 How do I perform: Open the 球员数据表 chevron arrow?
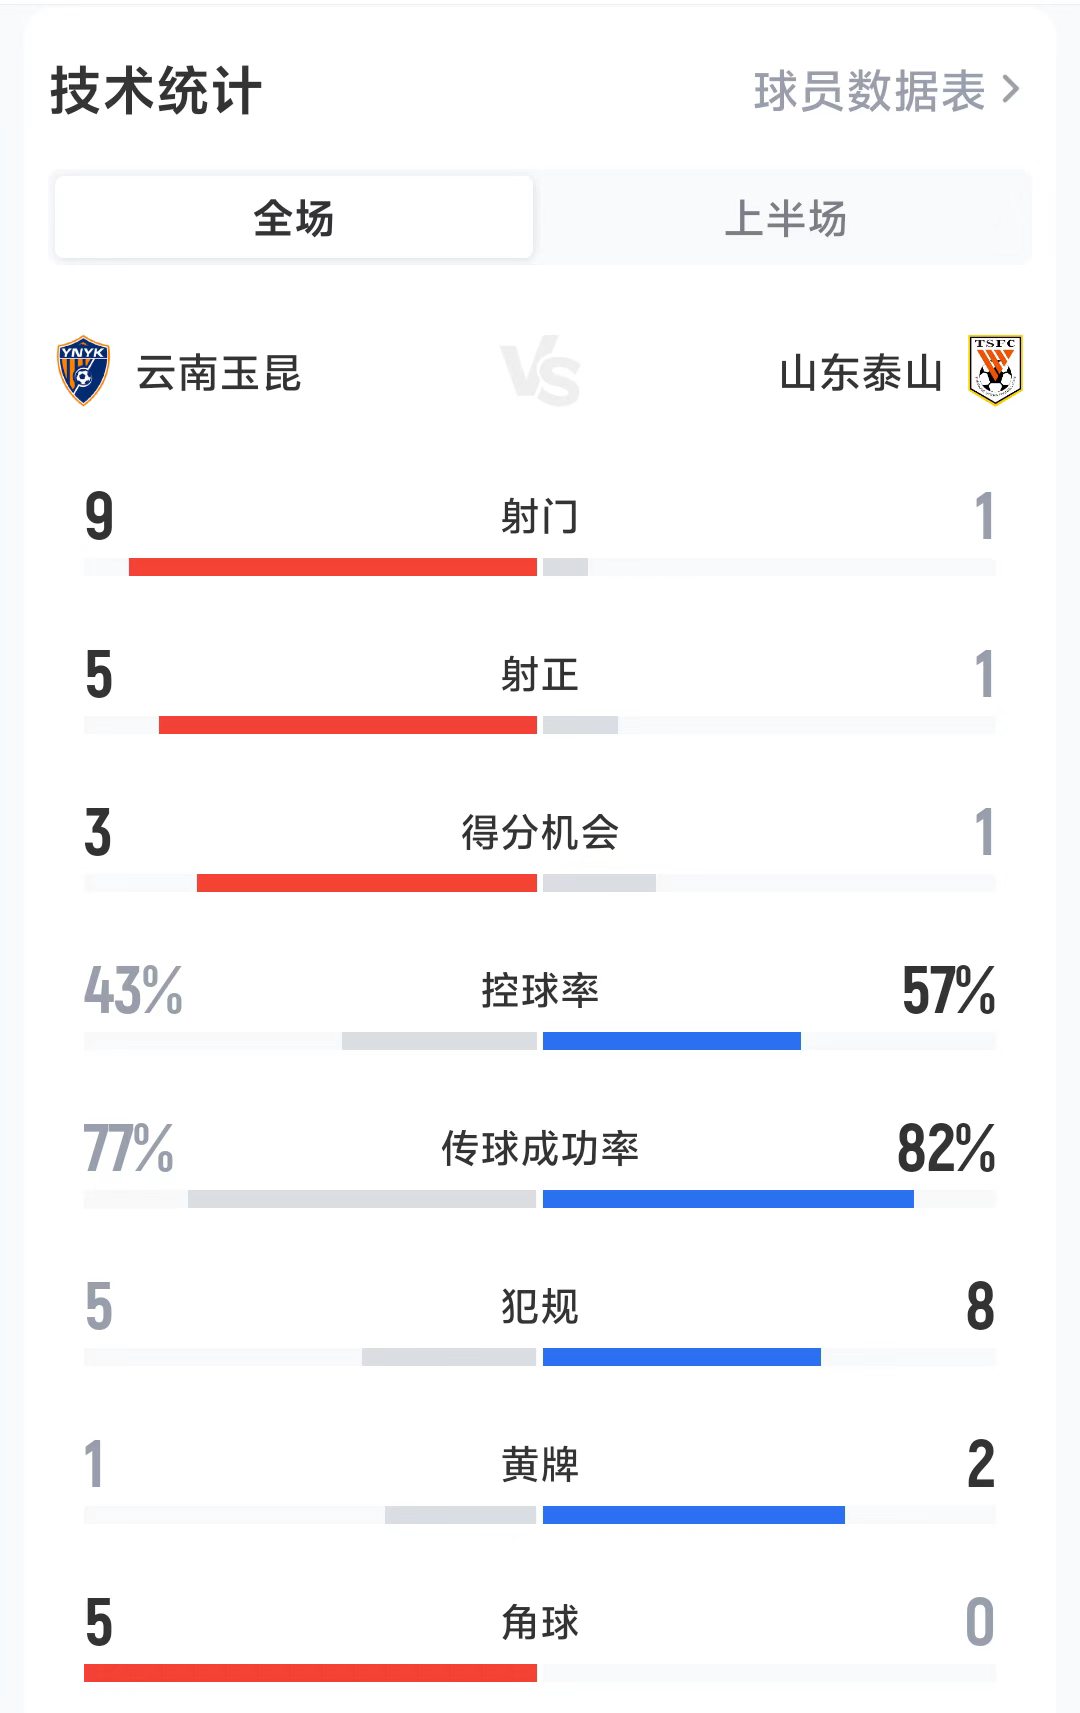[1011, 90]
